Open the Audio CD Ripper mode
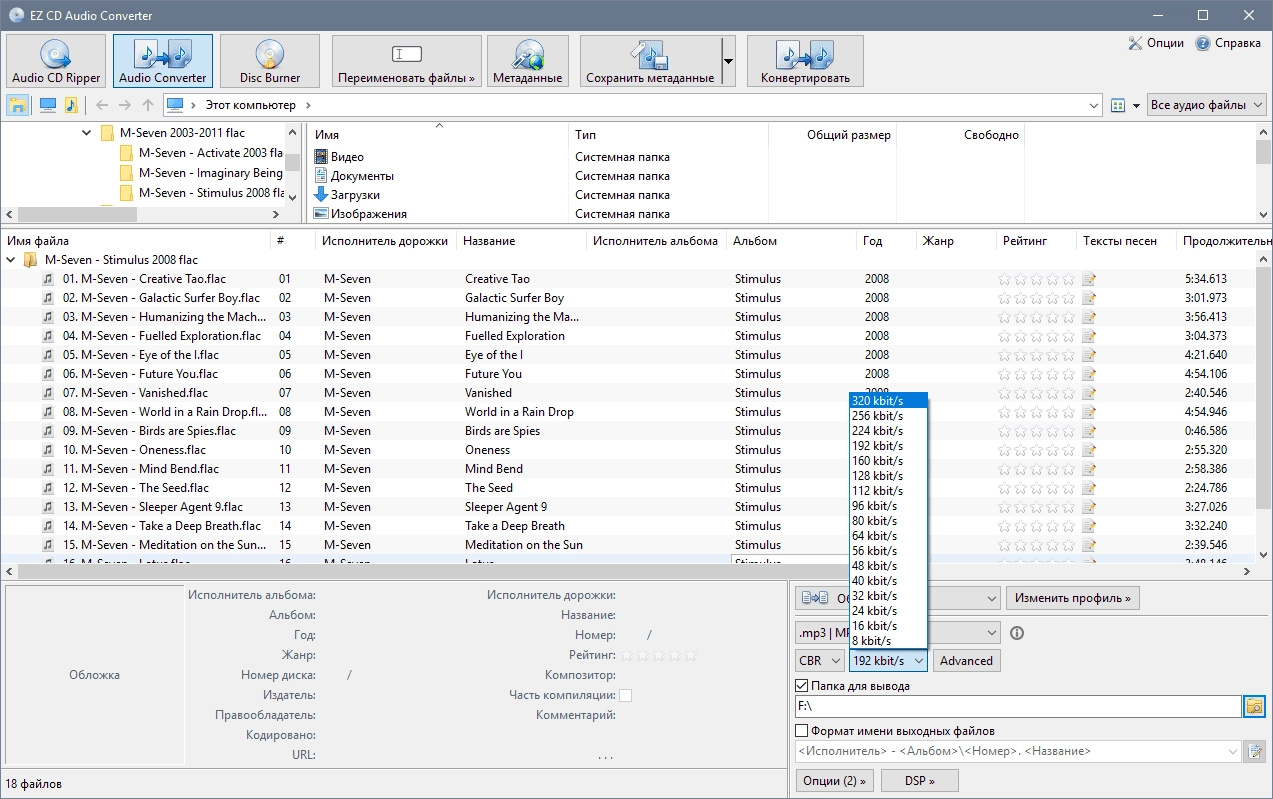 [56, 61]
